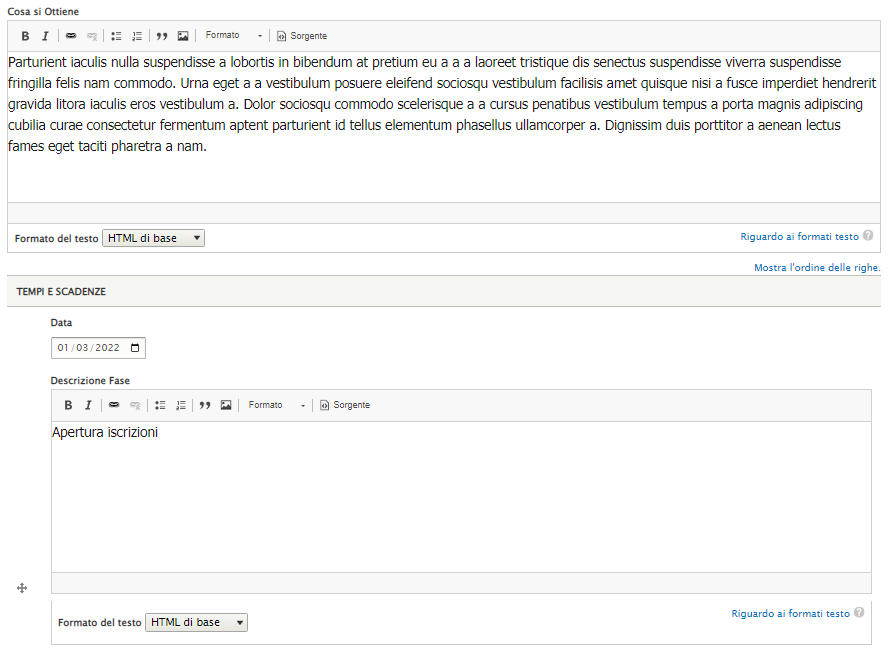The width and height of the screenshot is (892, 652).
Task: Insert numbered list in Cosa si Ottiene editor
Action: pyautogui.click(x=137, y=36)
